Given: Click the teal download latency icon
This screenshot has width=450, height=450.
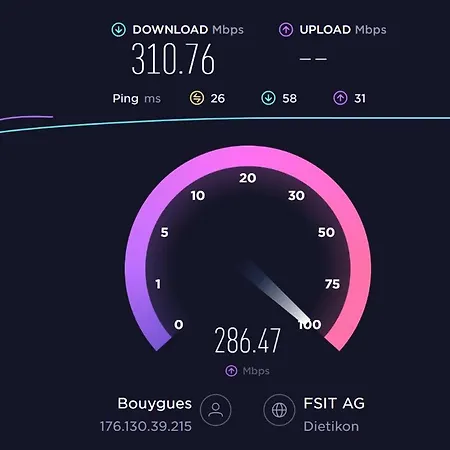Looking at the screenshot, I should point(268,98).
